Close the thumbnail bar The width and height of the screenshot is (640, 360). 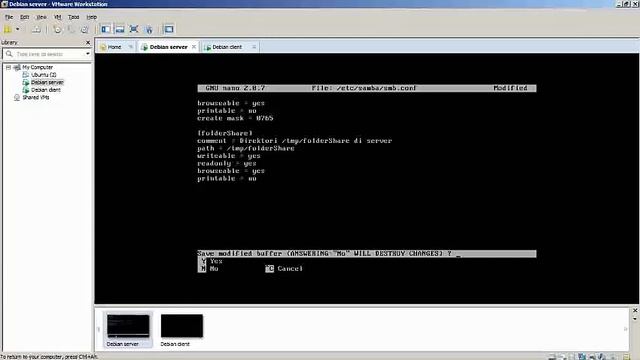pos(635,311)
